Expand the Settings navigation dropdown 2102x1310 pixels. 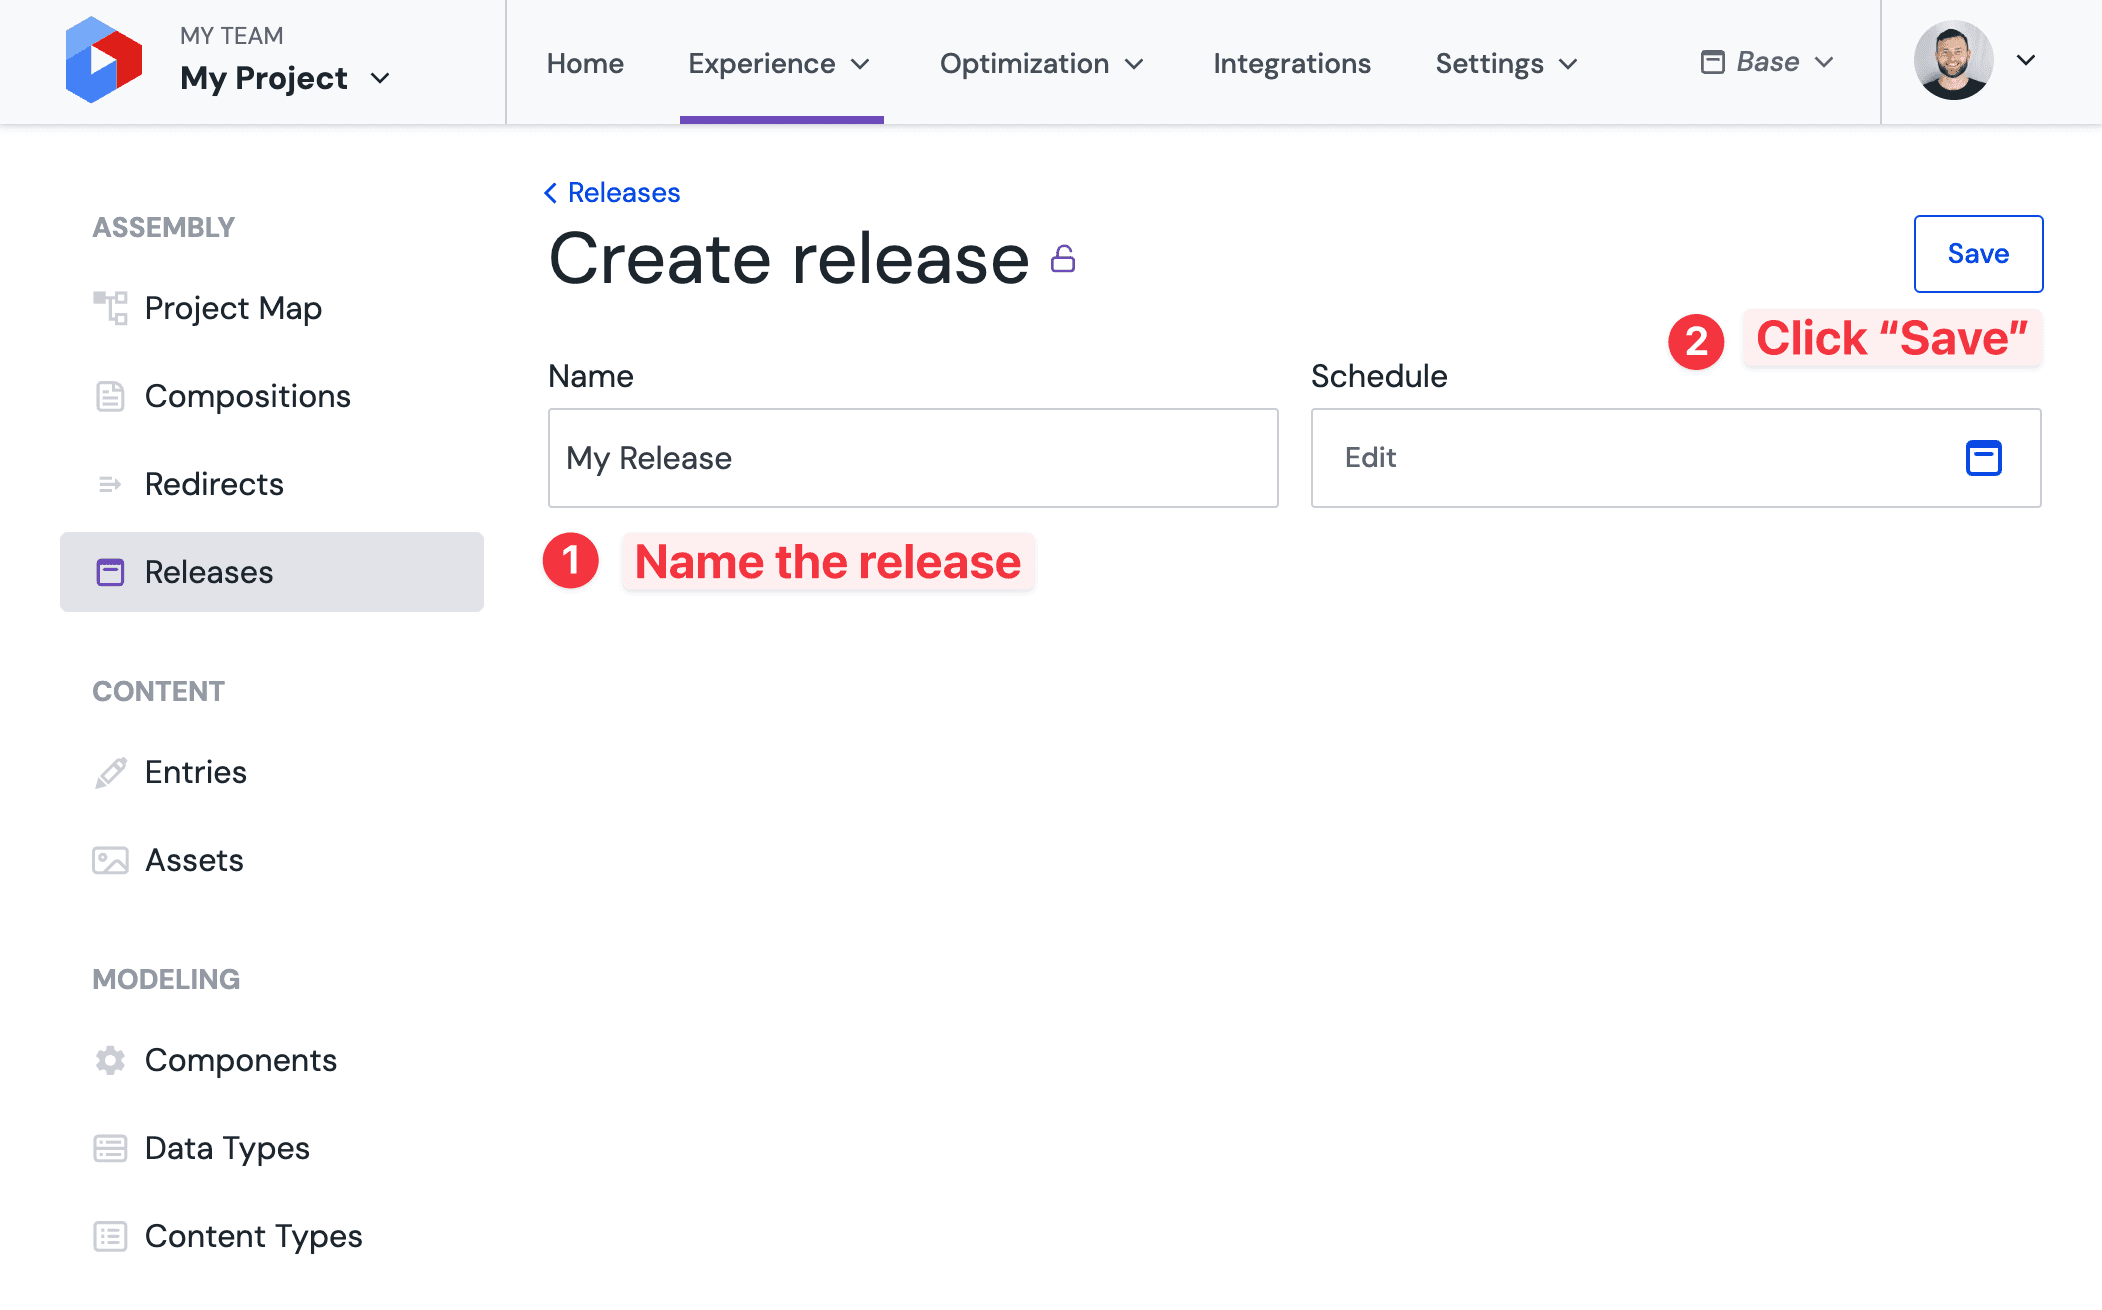(x=1503, y=62)
